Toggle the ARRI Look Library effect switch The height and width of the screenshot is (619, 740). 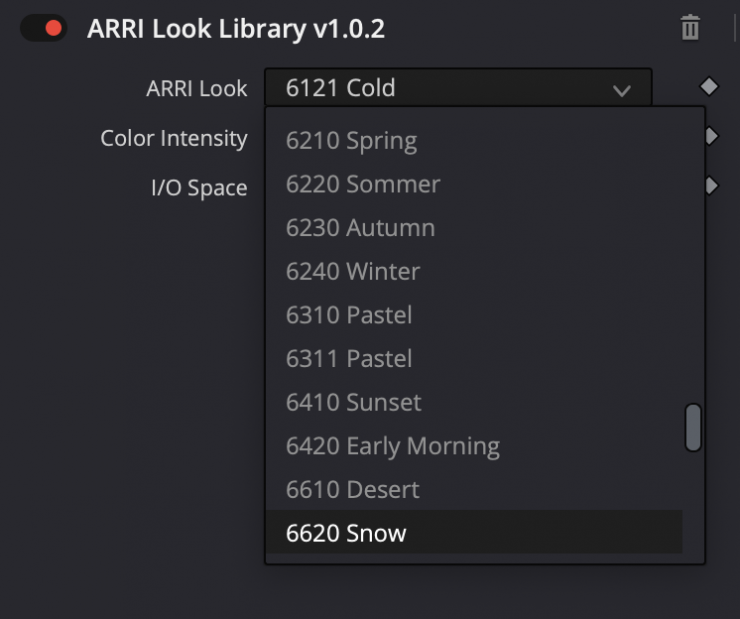(x=43, y=28)
